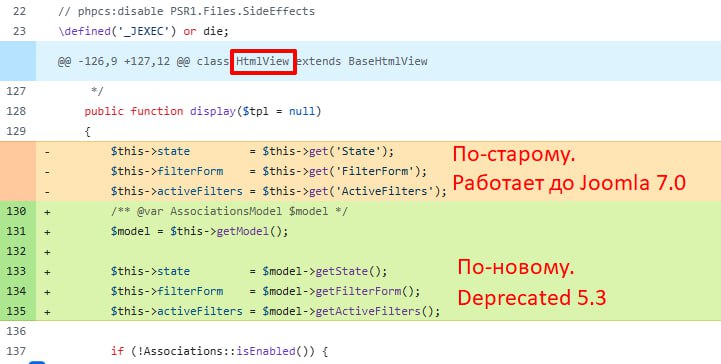The height and width of the screenshot is (364, 721).
Task: Select added line with $model->getState()
Action: click(x=249, y=271)
